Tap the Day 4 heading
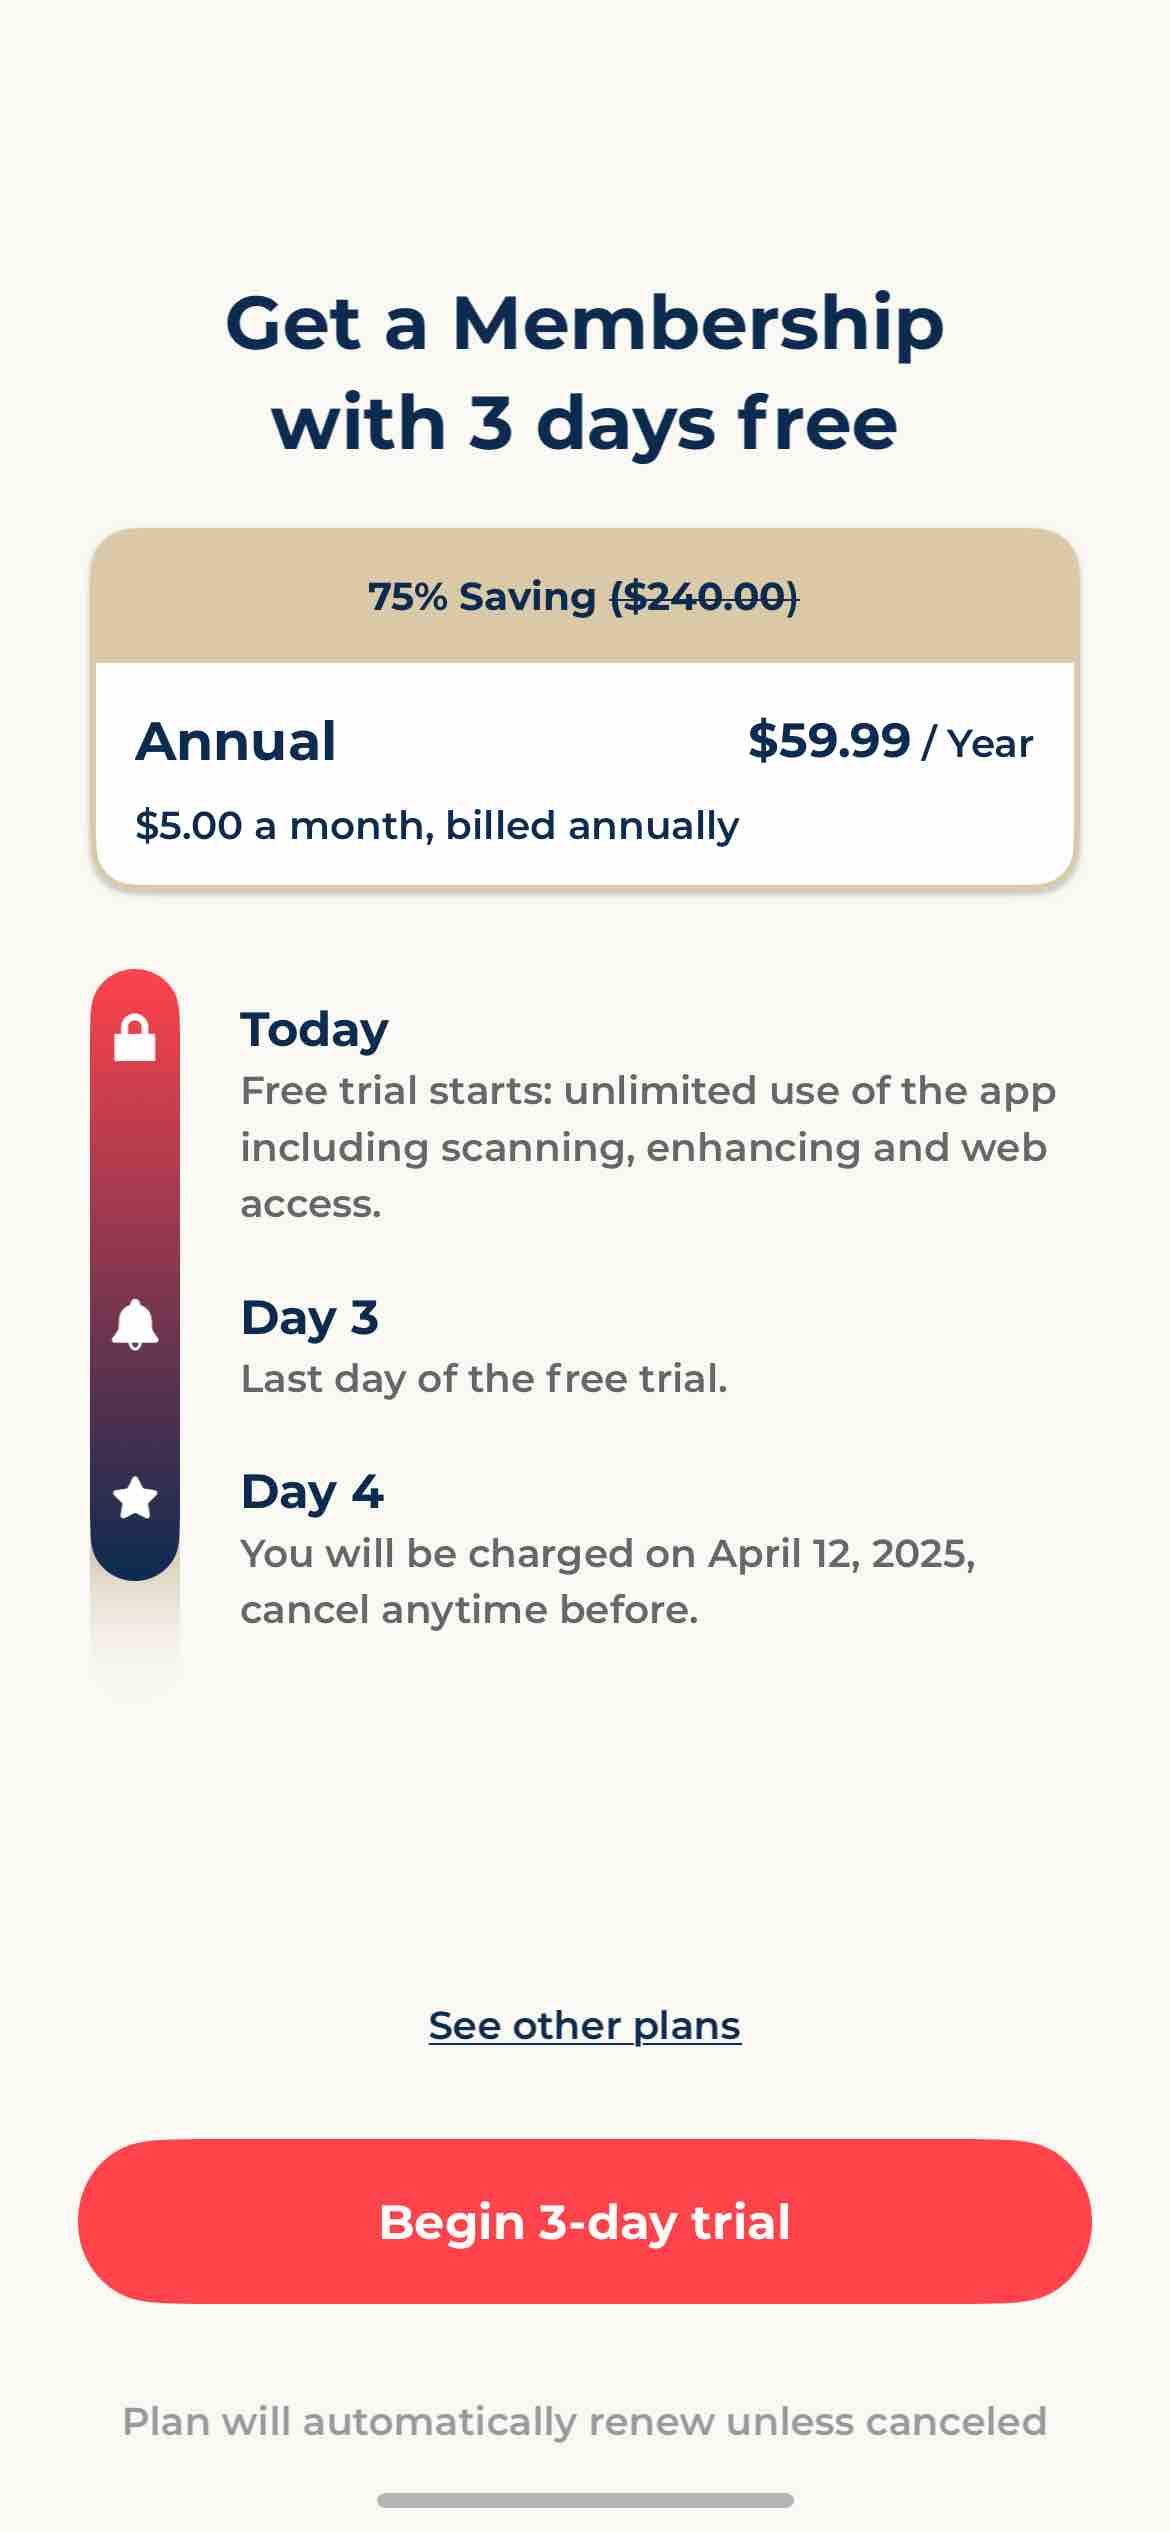Screen dimensions: 1170x2532 312,1492
